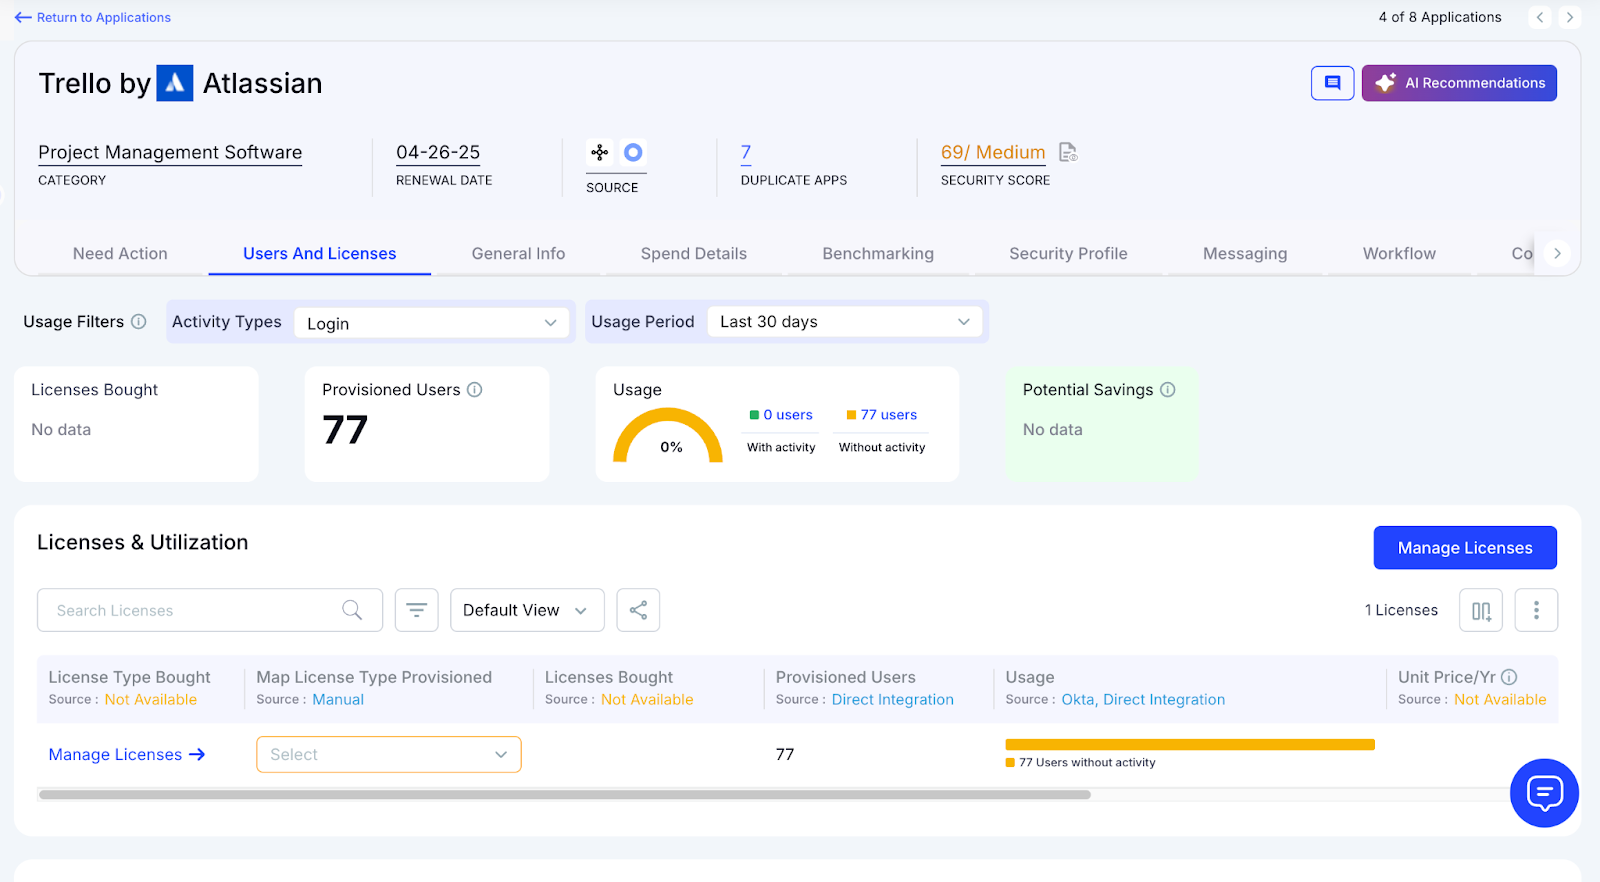Go to next application chevron

(1569, 17)
